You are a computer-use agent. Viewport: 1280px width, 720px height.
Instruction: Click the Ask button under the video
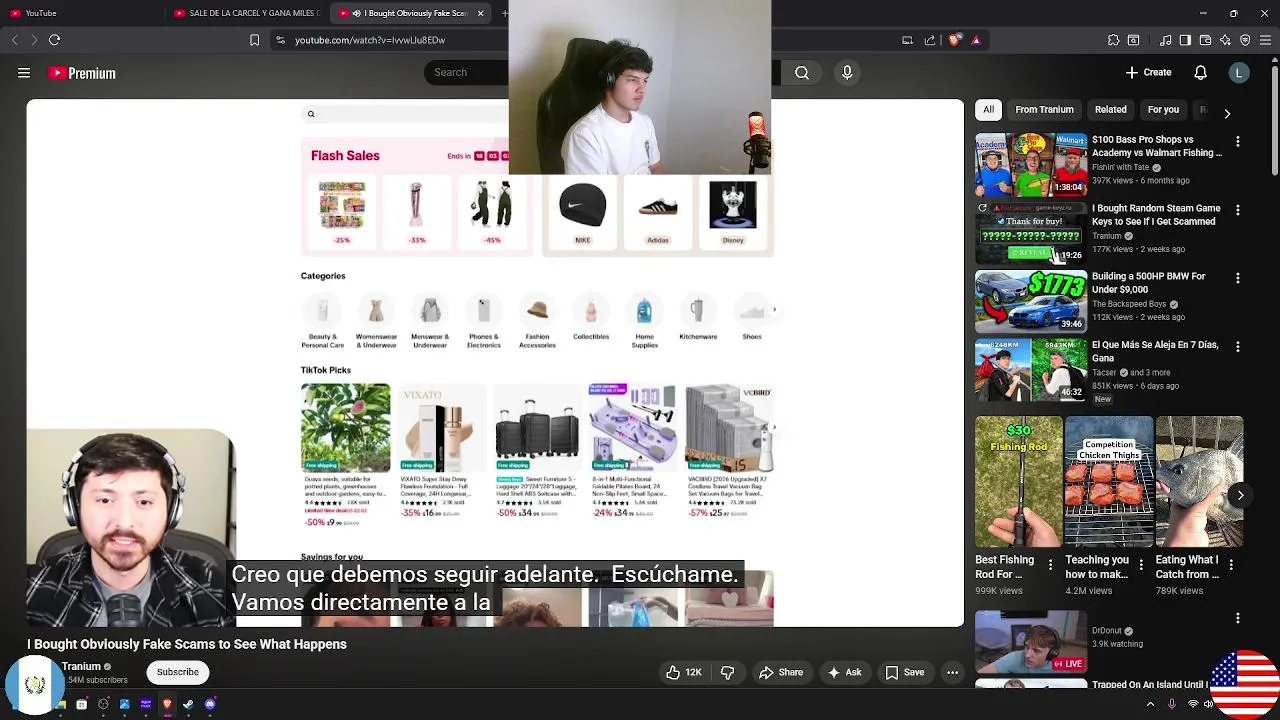[x=844, y=673]
